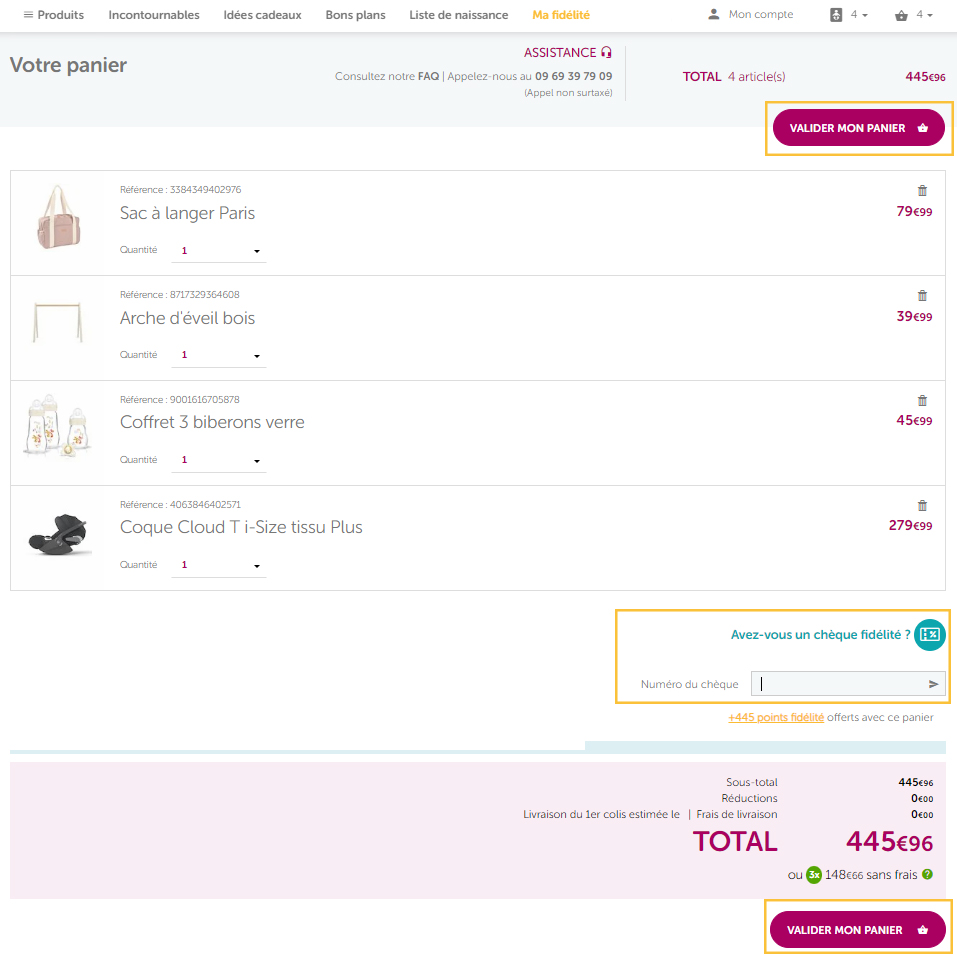Click top Valider mon panier button
Viewport: 957px width, 956px height.
pos(858,128)
